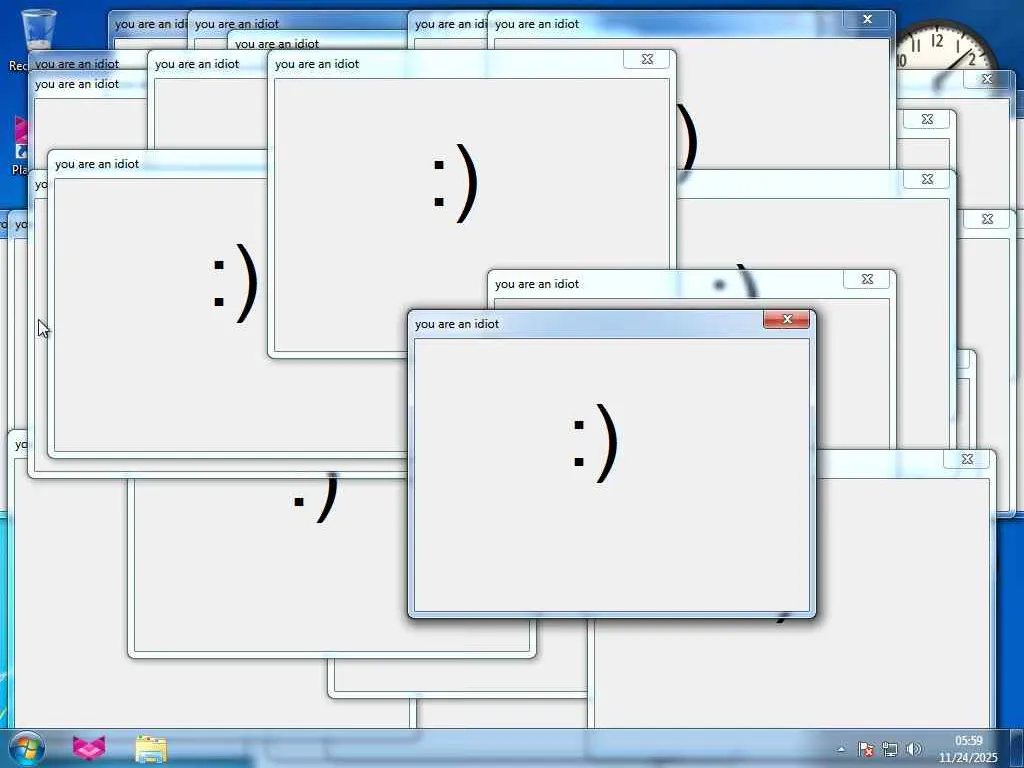This screenshot has height=768, width=1024.
Task: Show hidden tray icons arrow
Action: pyautogui.click(x=841, y=750)
